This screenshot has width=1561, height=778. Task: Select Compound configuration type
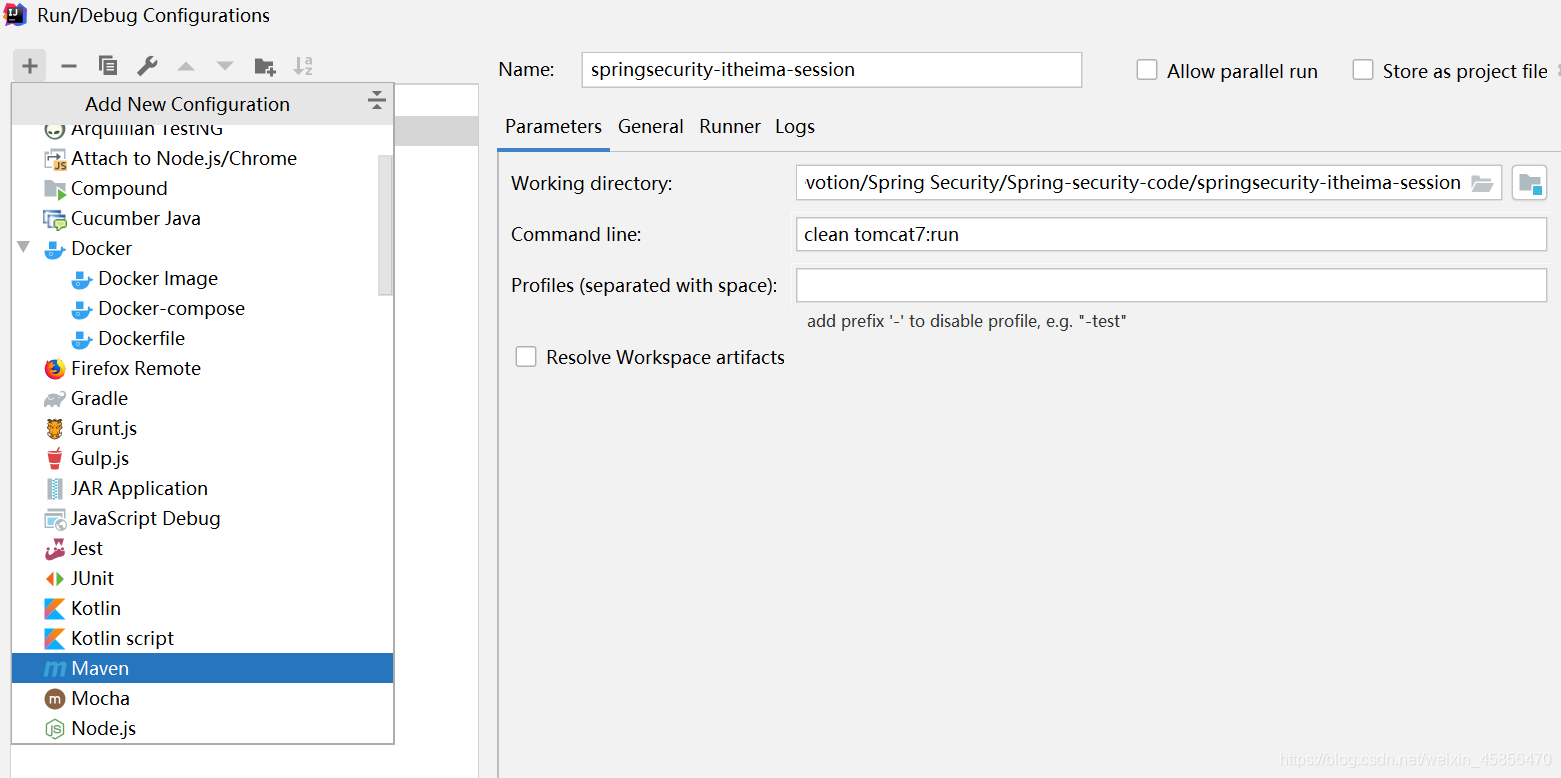click(x=202, y=188)
